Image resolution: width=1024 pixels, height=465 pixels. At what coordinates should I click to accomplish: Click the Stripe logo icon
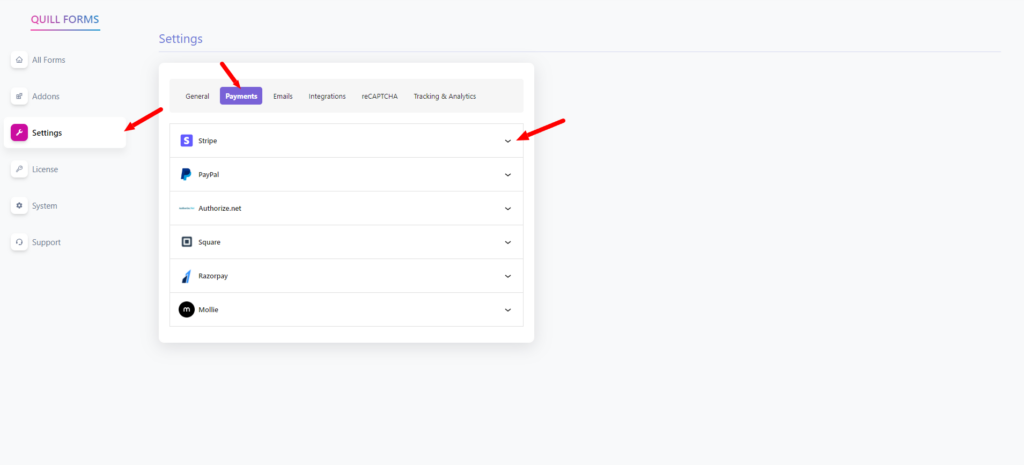[x=187, y=140]
